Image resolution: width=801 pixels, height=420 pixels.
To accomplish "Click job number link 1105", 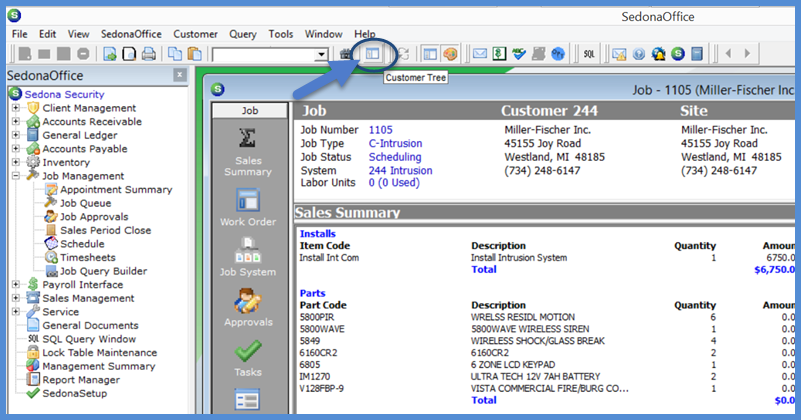I will coord(381,130).
